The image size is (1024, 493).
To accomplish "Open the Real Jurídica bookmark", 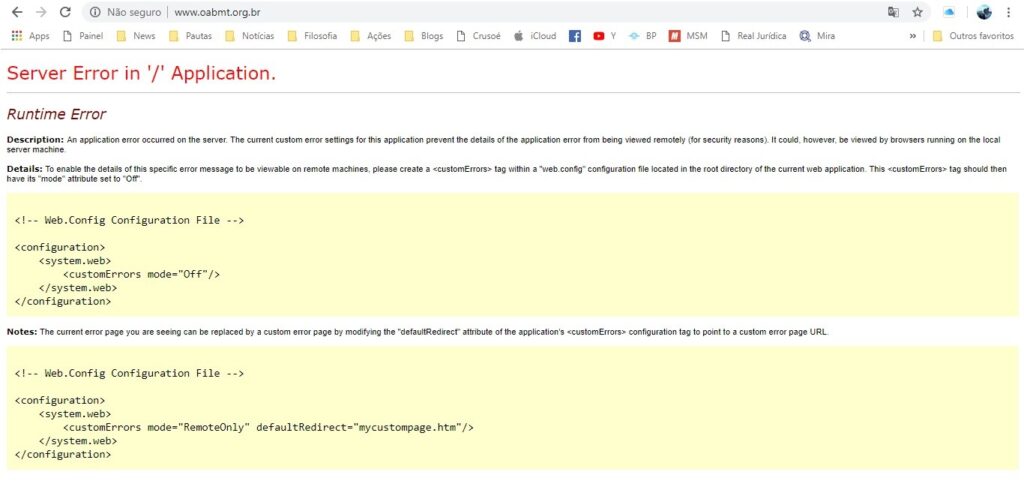I will [x=753, y=36].
